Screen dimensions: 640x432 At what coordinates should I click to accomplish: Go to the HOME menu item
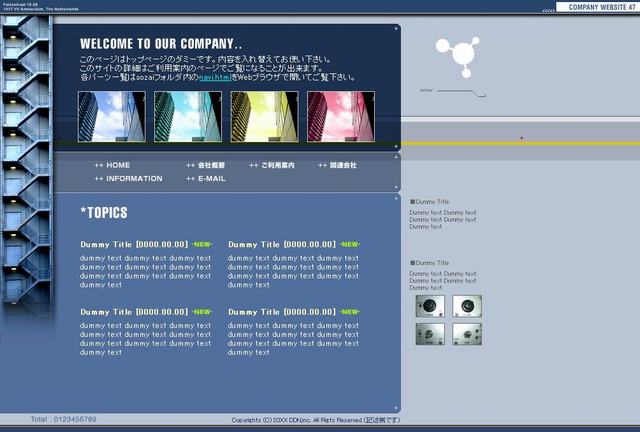112,165
